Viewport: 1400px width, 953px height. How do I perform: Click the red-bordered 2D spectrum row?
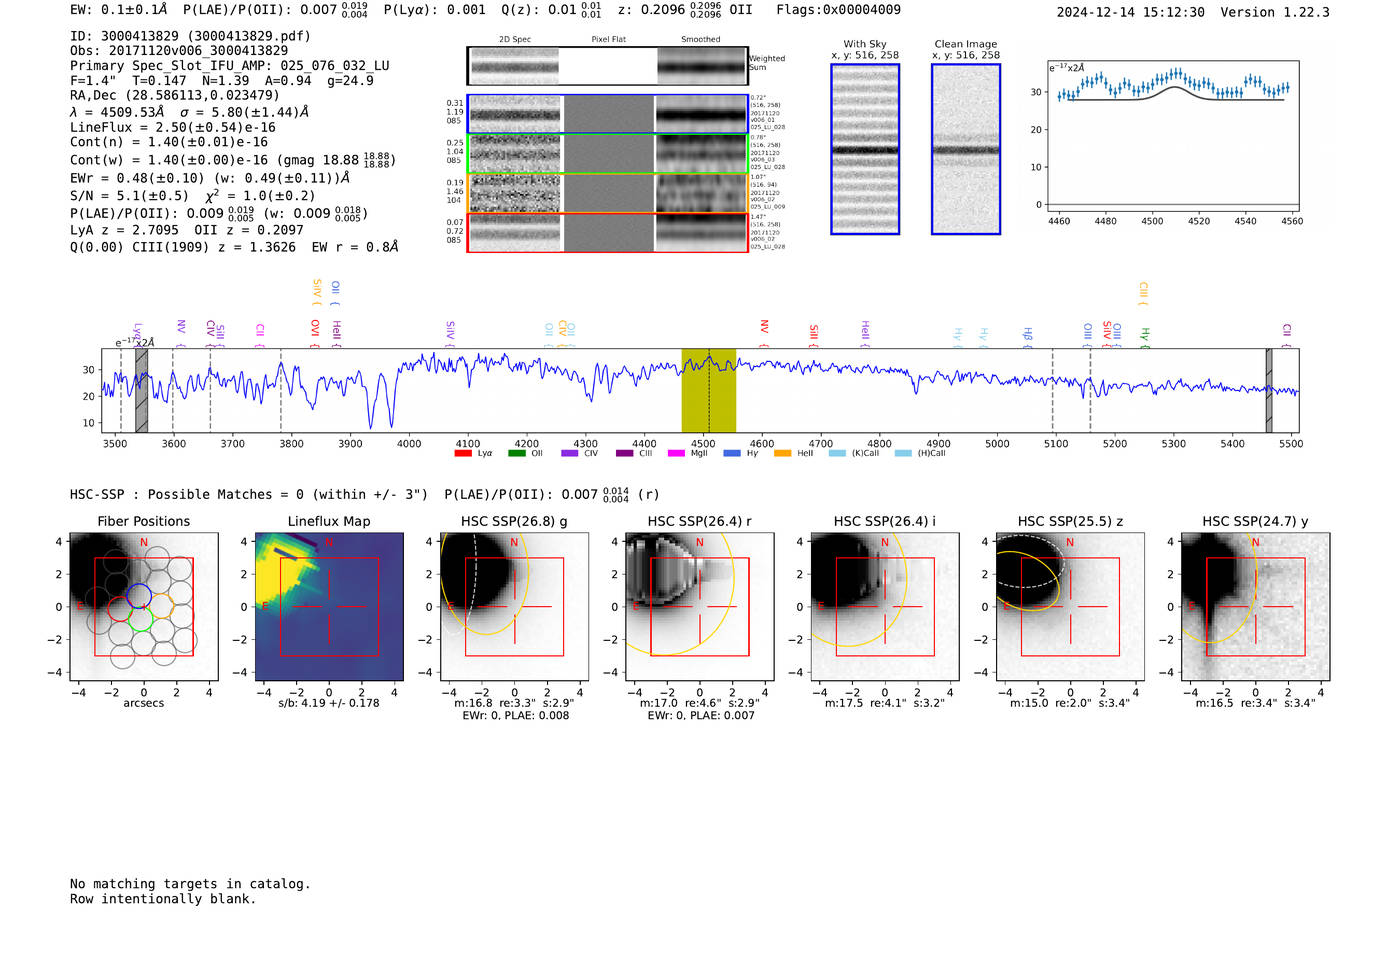[608, 232]
